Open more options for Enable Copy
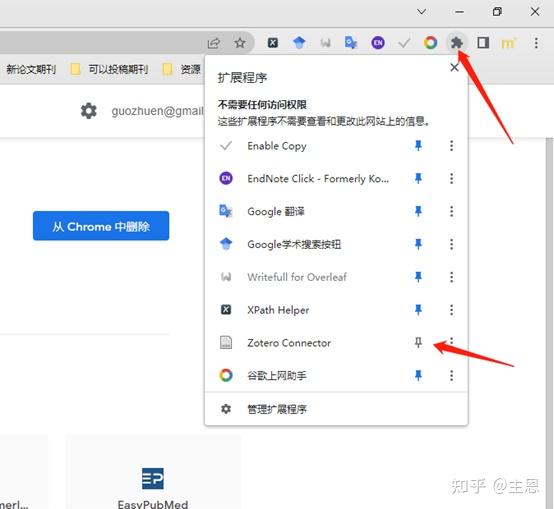 451,146
